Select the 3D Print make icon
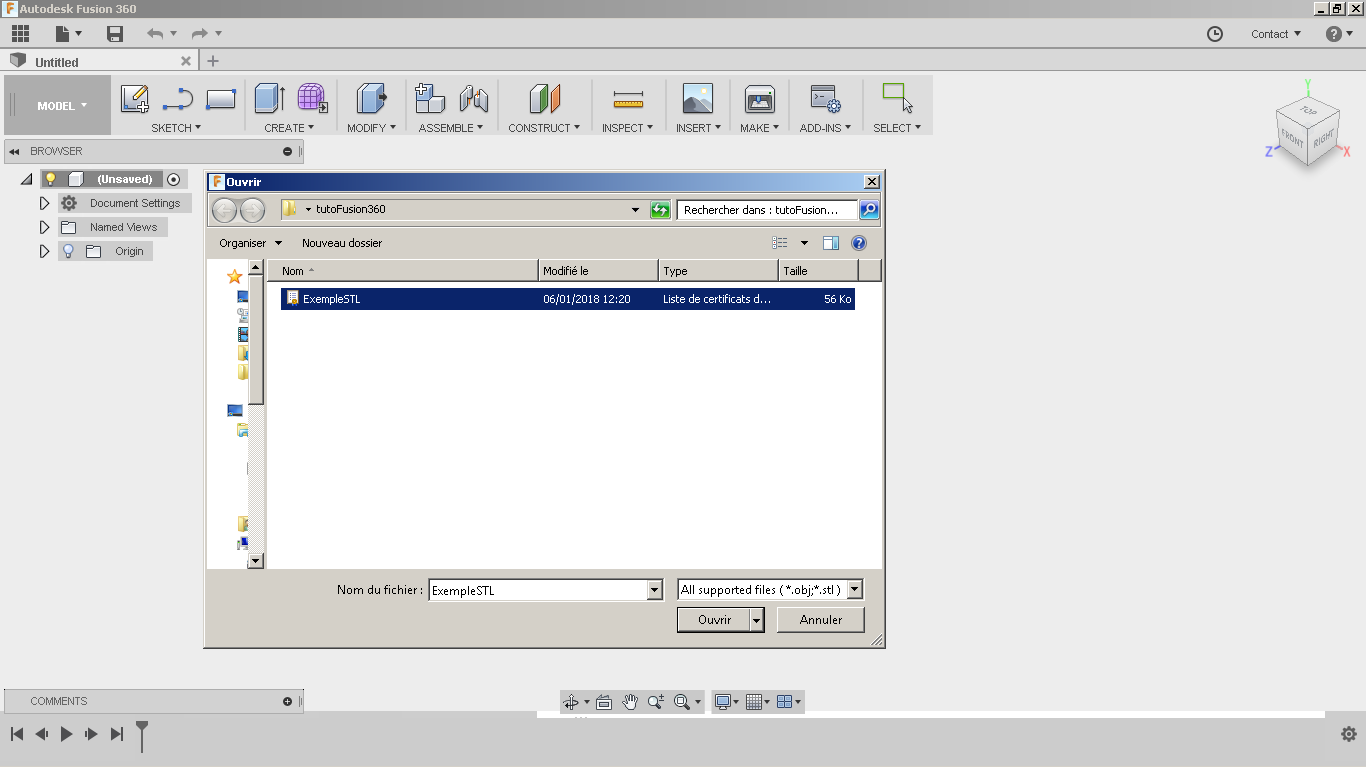Image resolution: width=1366 pixels, height=768 pixels. [x=760, y=99]
